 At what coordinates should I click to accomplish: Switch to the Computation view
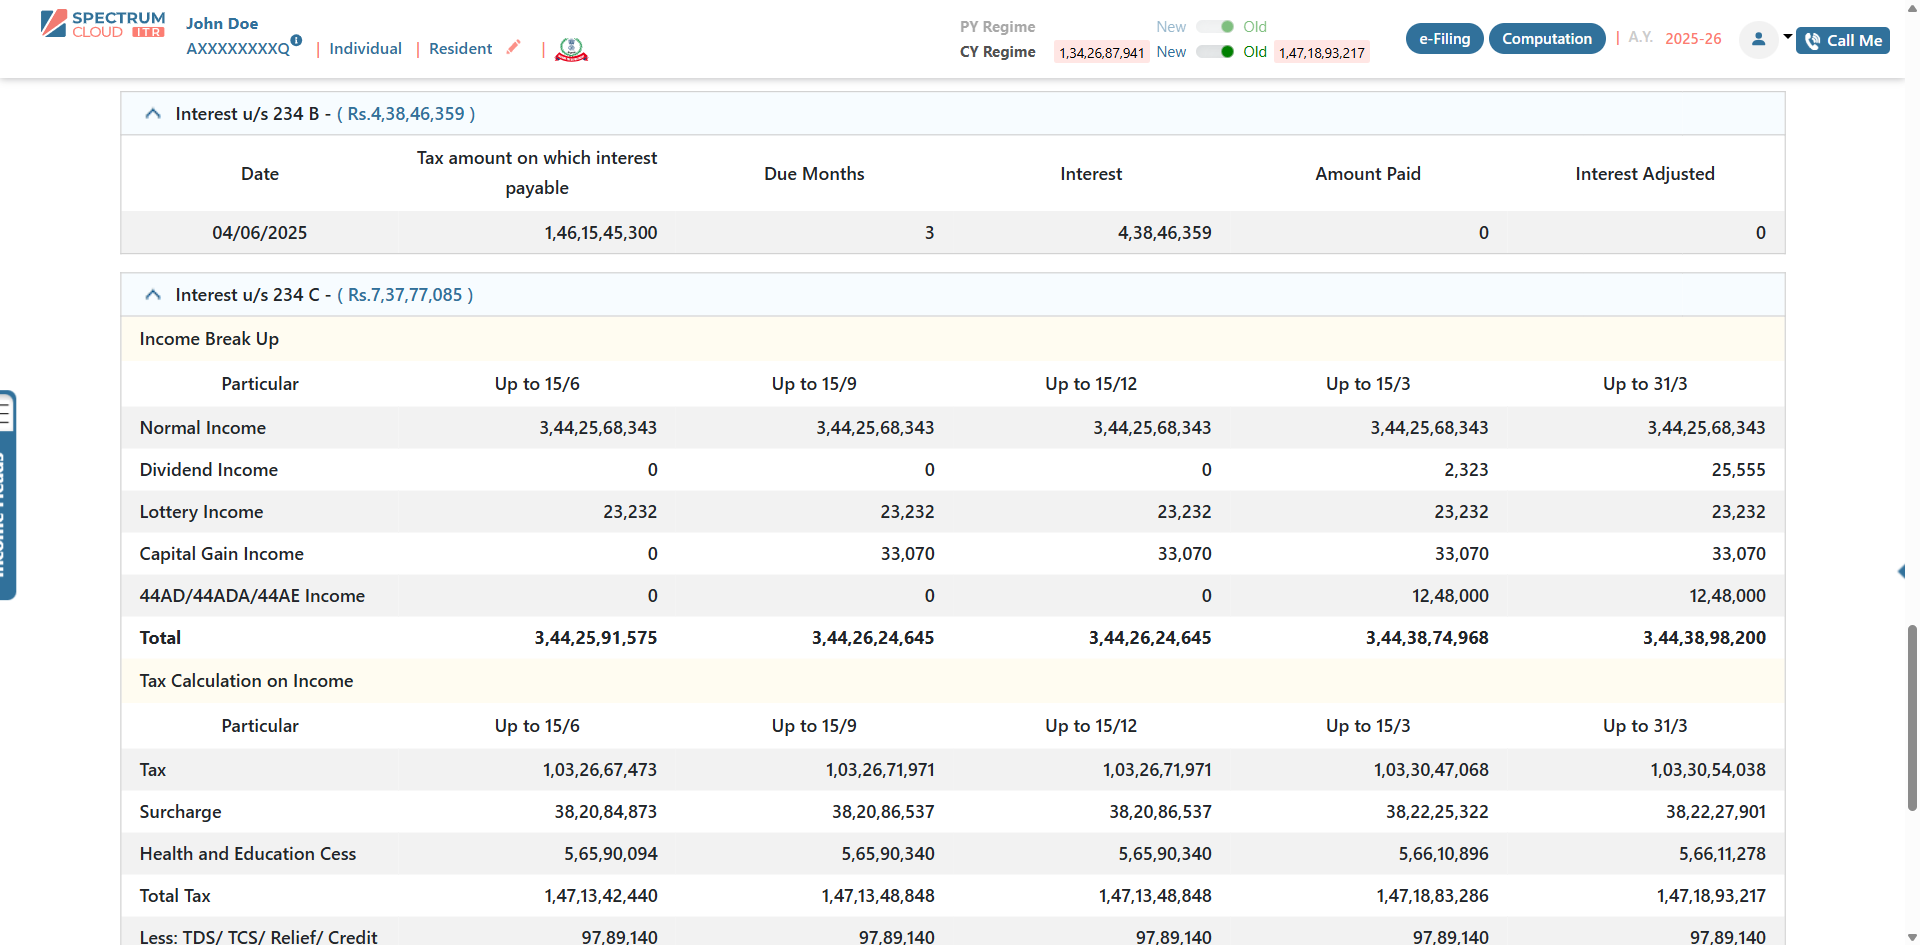coord(1546,38)
